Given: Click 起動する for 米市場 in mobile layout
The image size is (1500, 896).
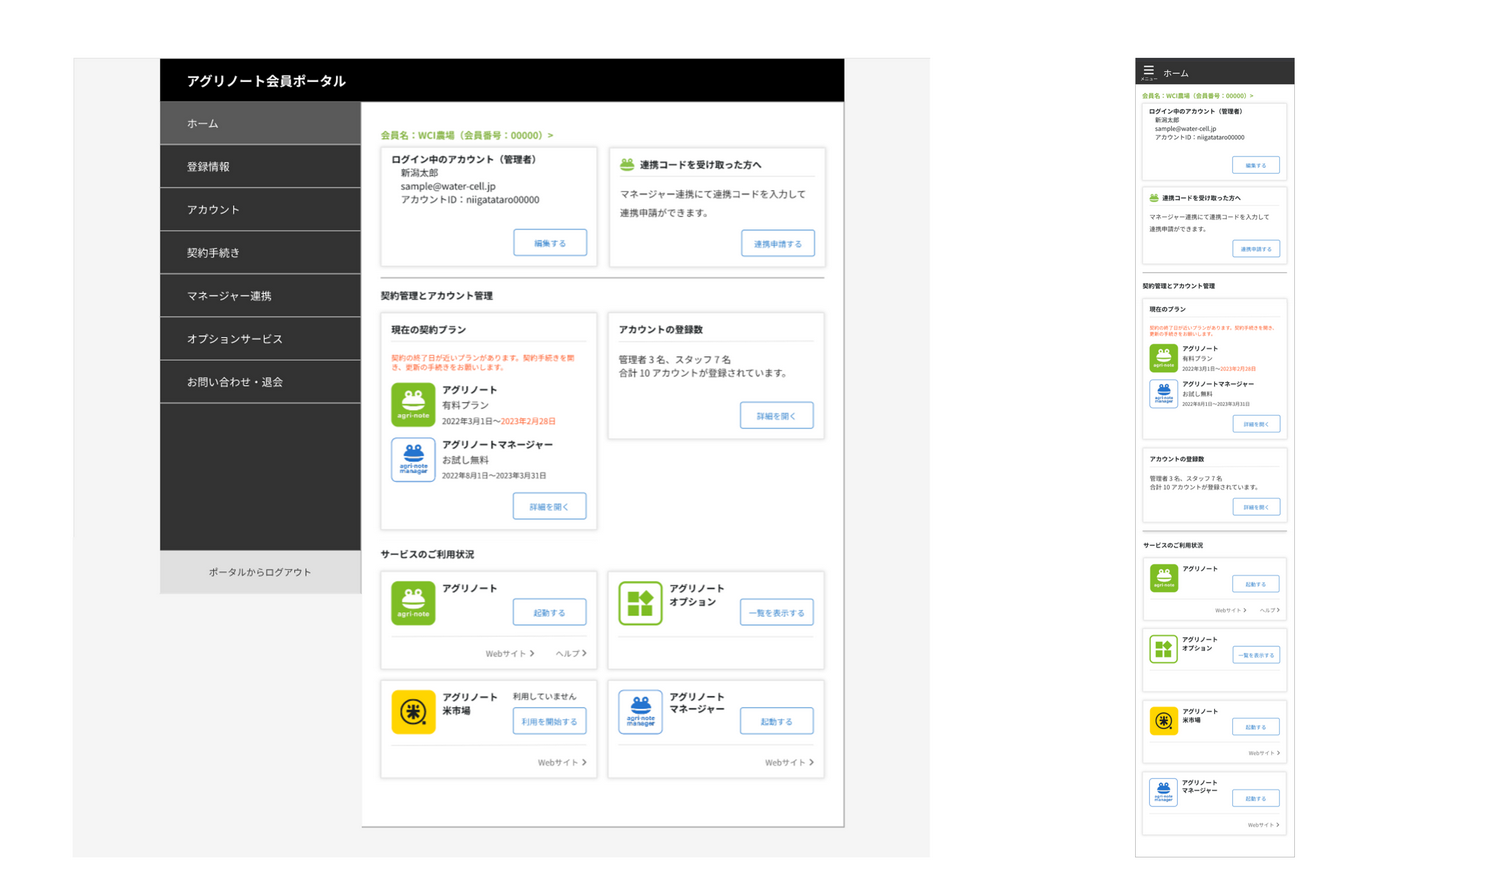Looking at the screenshot, I should coord(1256,727).
